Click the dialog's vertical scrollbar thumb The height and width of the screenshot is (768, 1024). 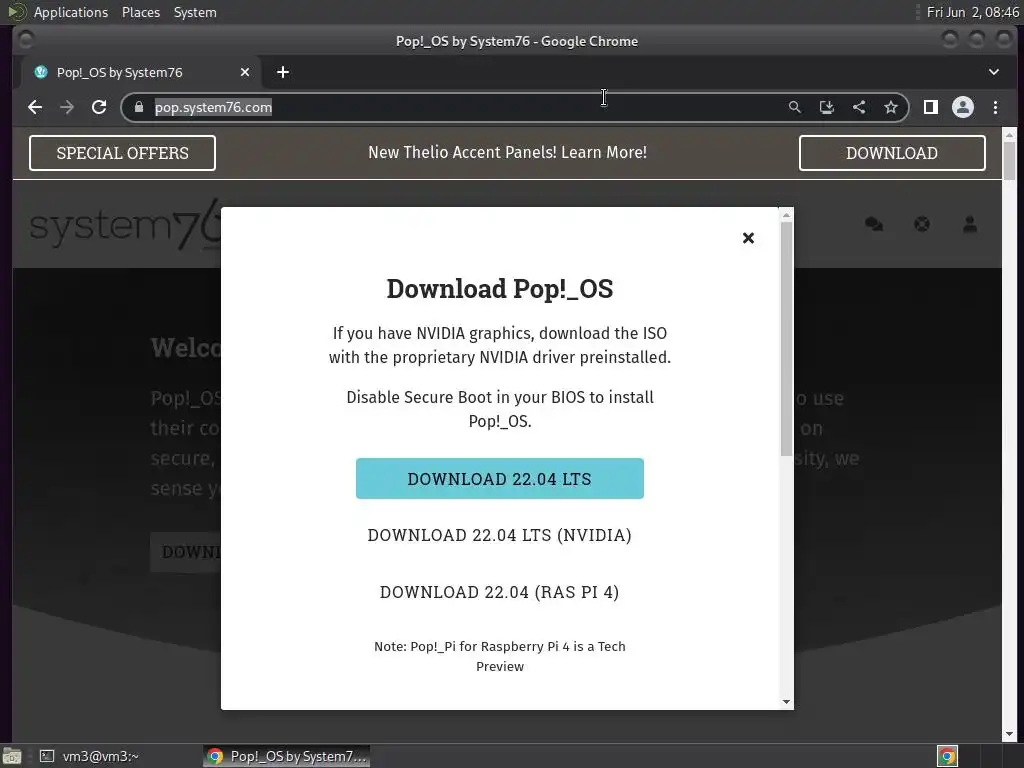(x=786, y=339)
